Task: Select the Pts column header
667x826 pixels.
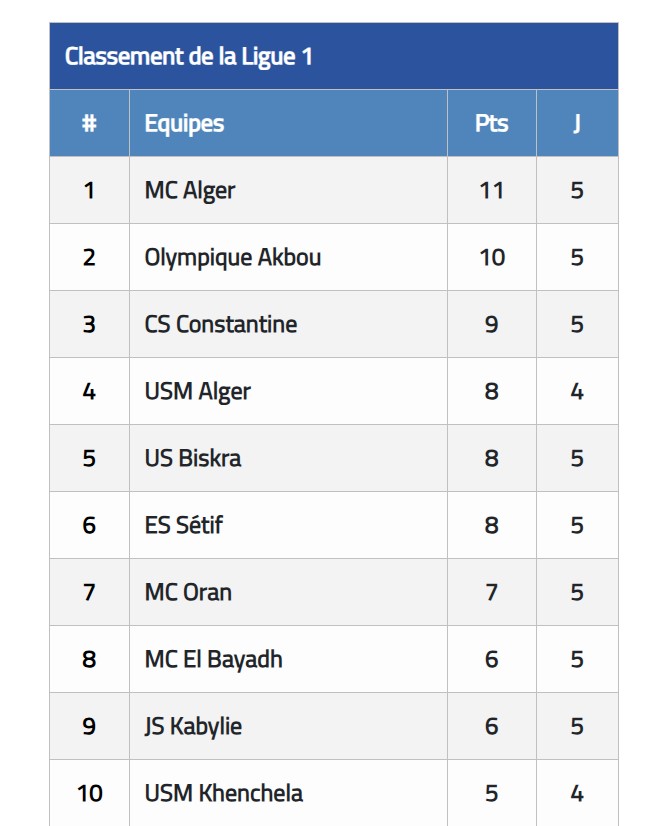Action: coord(492,124)
